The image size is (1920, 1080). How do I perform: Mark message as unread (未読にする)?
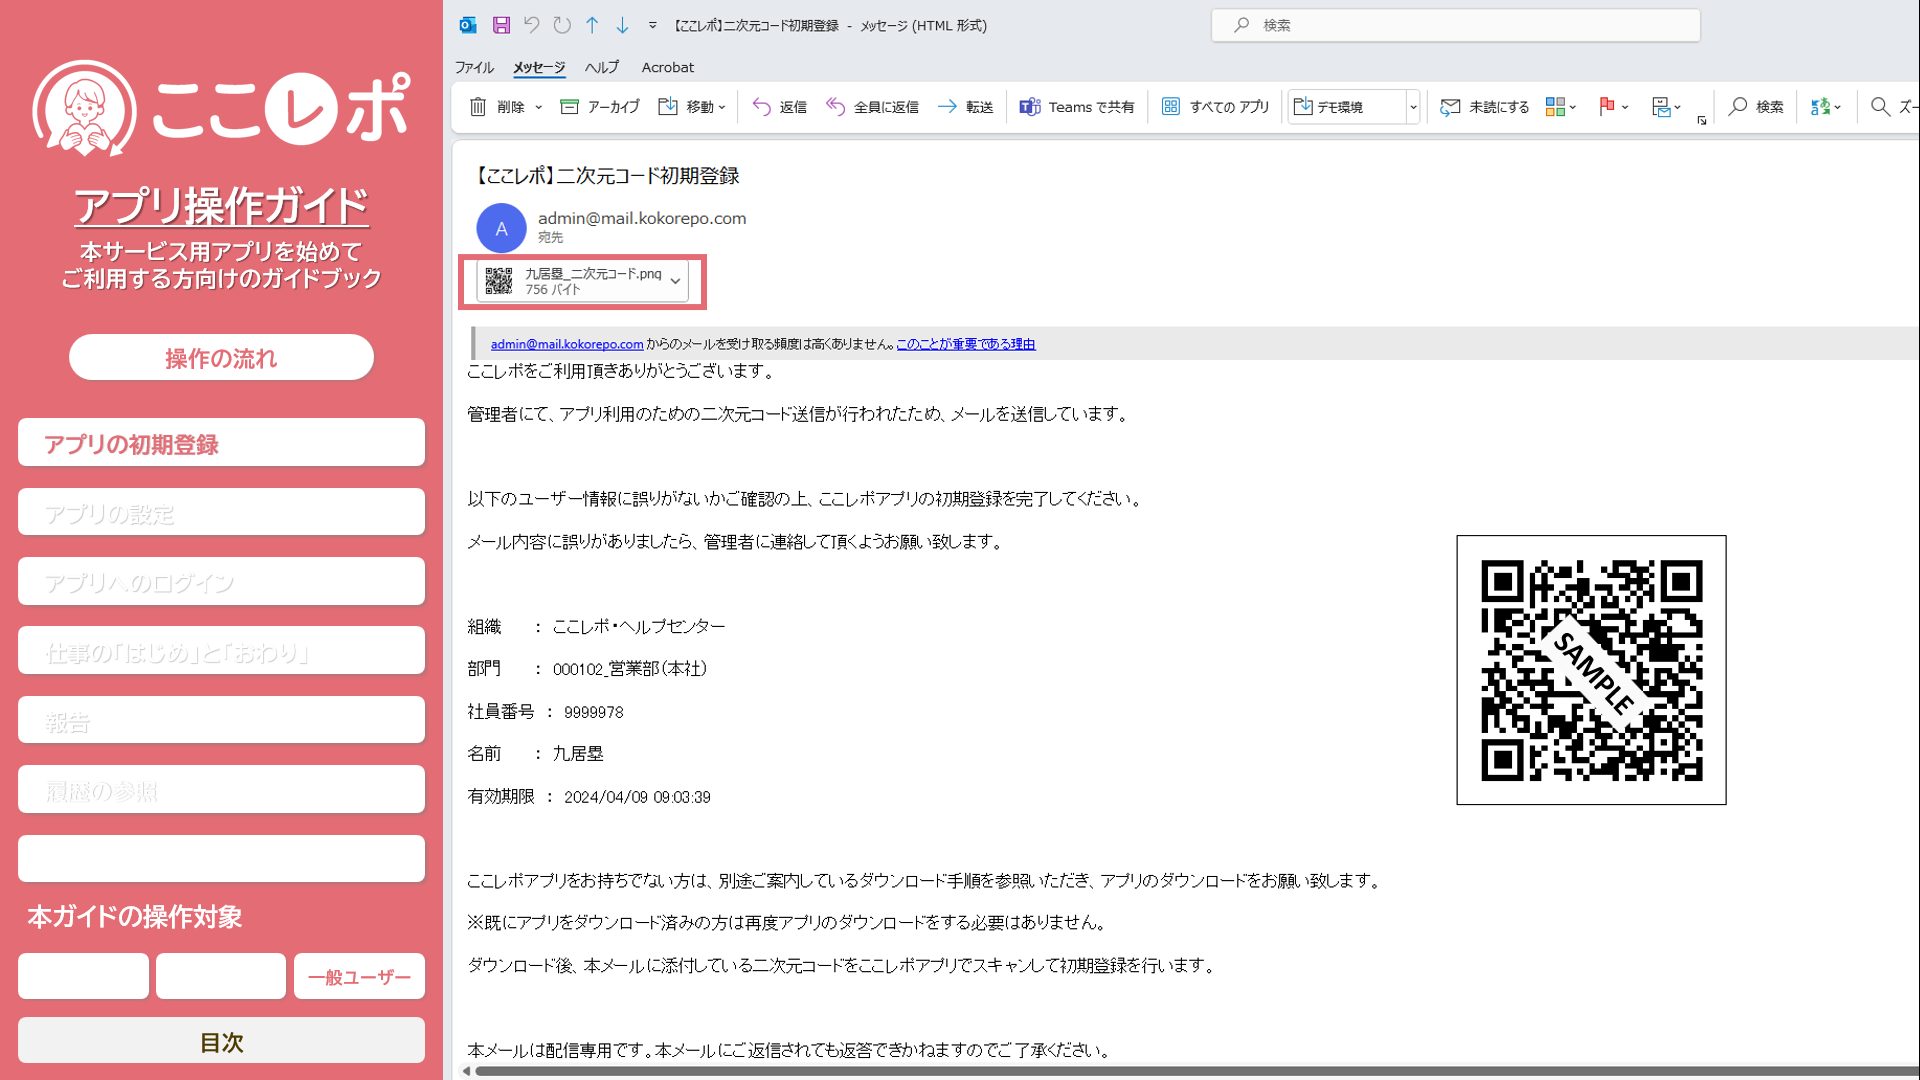[1485, 107]
